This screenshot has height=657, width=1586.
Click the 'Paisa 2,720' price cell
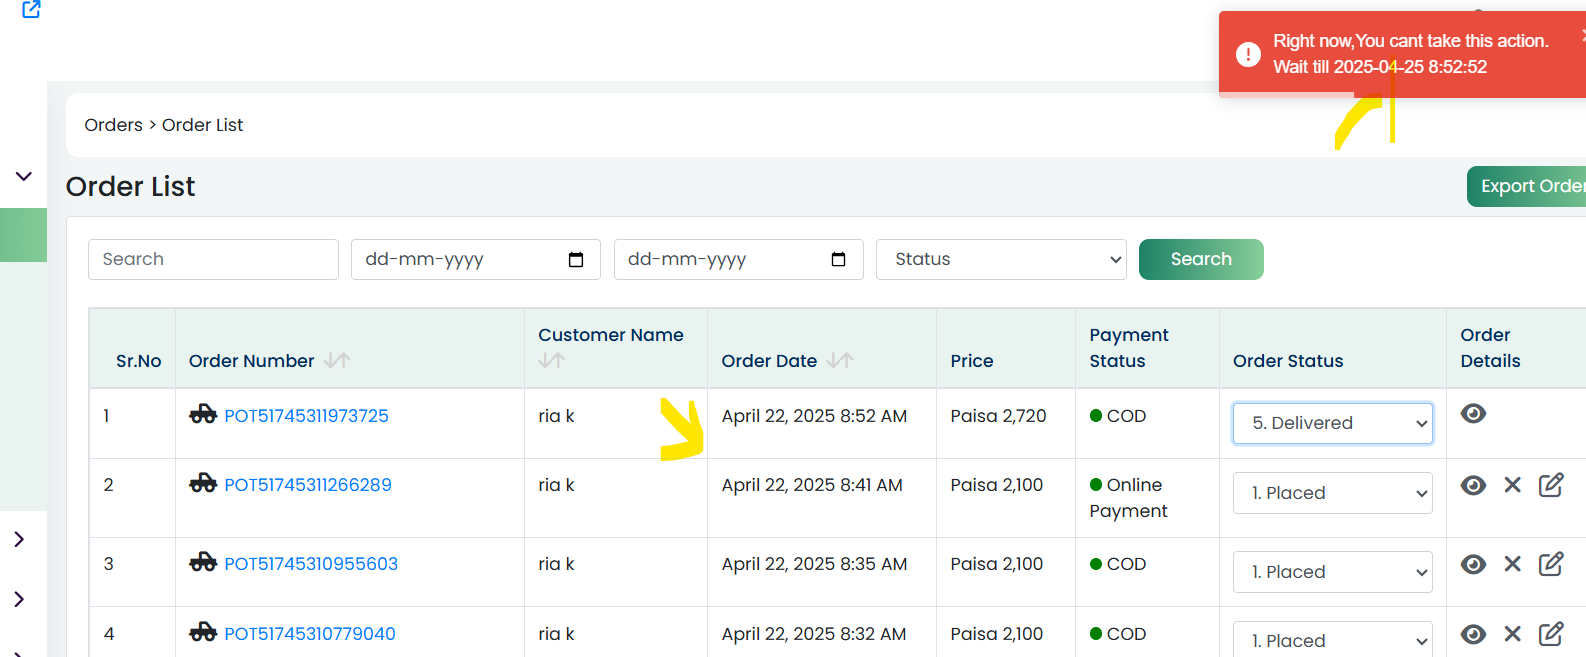tap(998, 416)
